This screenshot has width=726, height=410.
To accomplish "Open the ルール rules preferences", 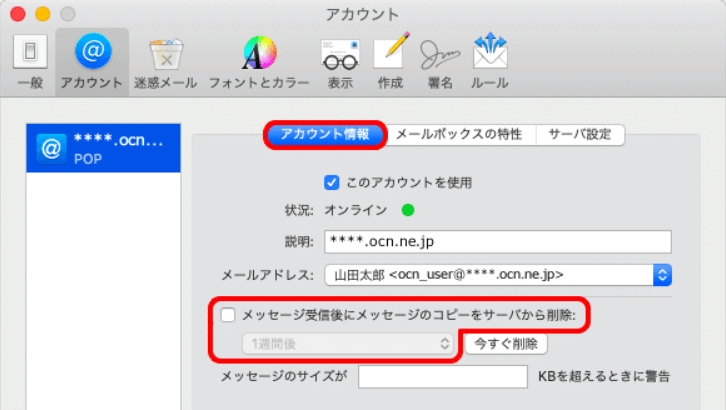I will 490,62.
